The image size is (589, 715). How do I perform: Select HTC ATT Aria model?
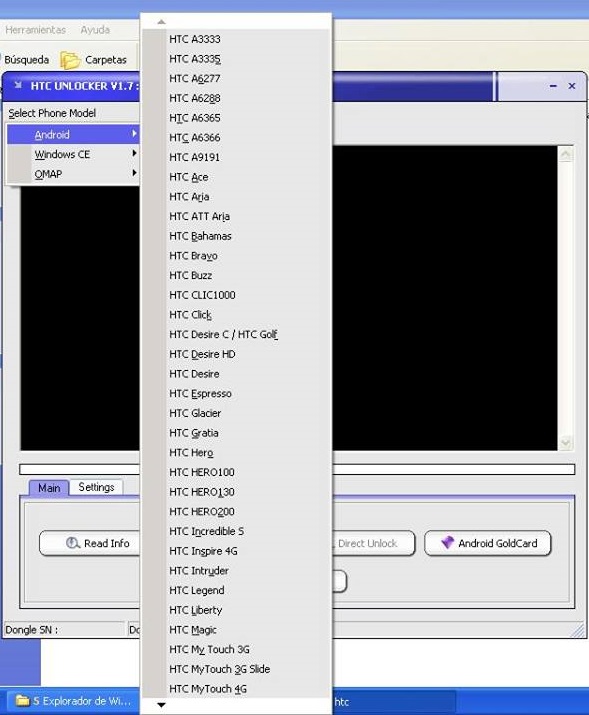pos(236,216)
